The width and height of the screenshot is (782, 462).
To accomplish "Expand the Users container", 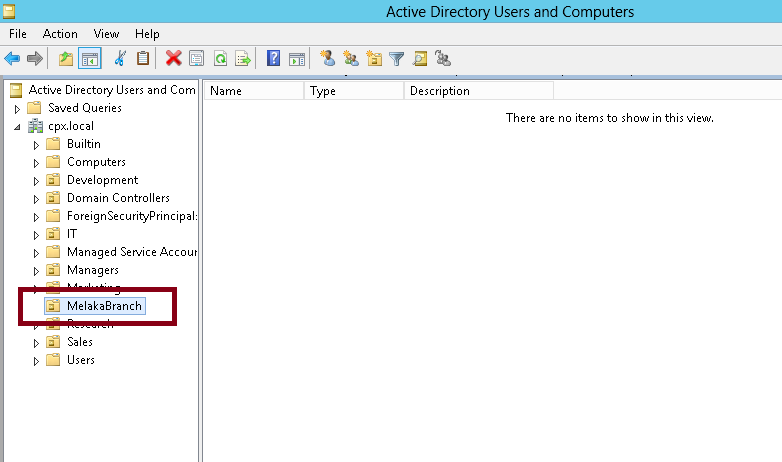I will (36, 361).
